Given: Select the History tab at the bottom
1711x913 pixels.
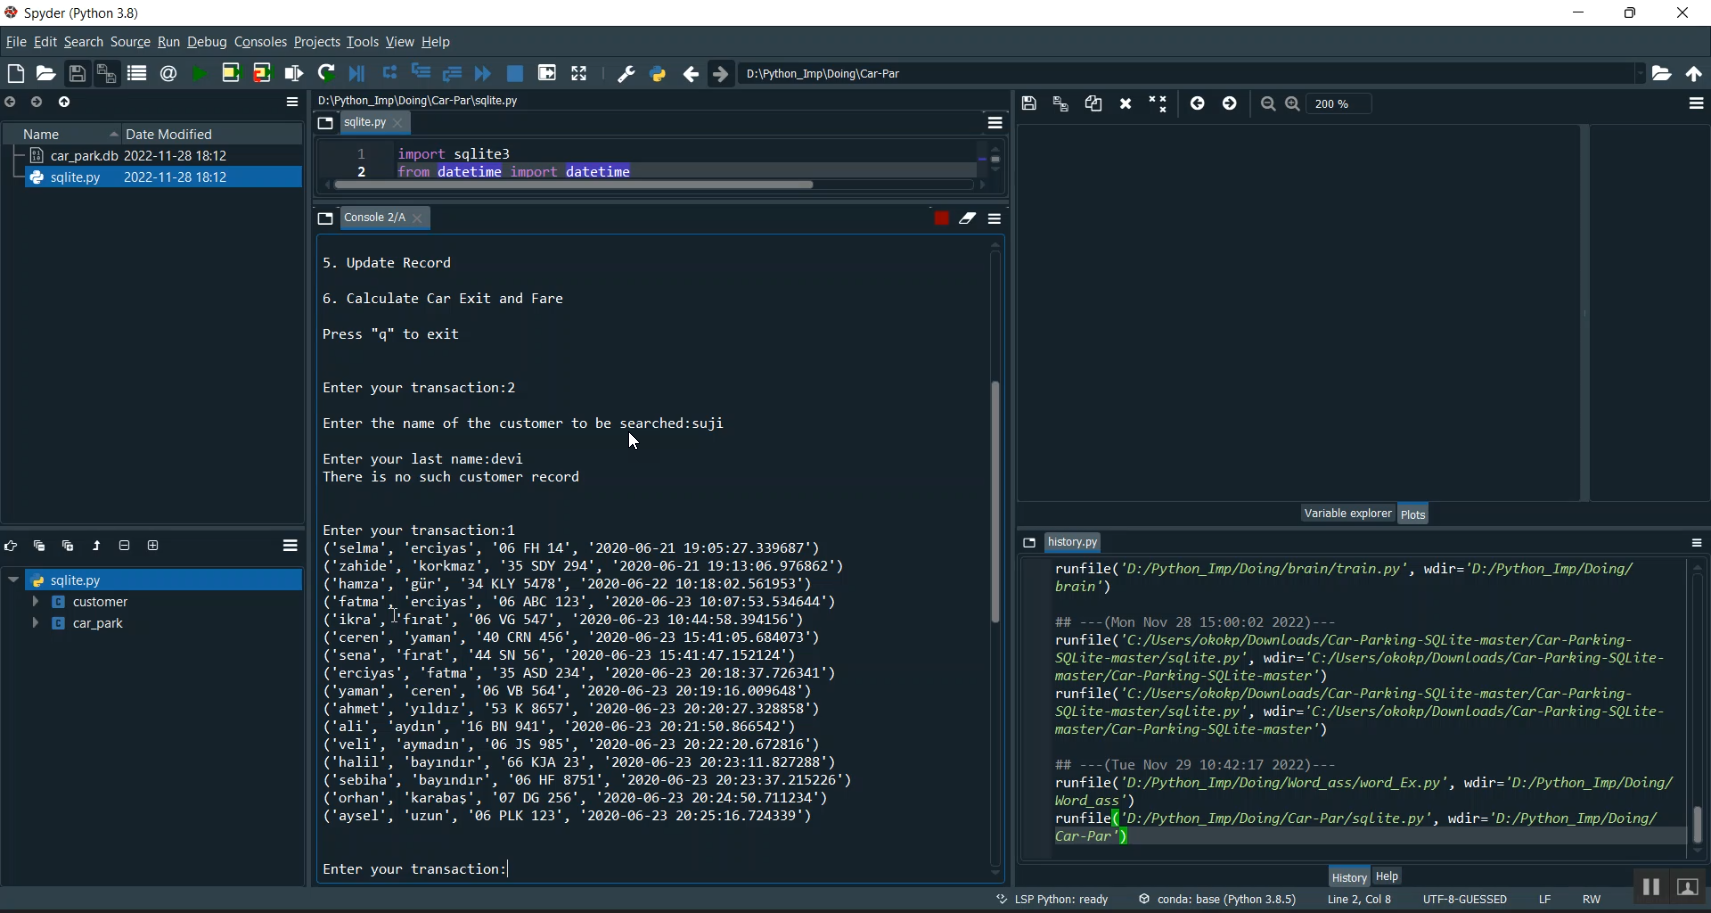Looking at the screenshot, I should (x=1348, y=876).
